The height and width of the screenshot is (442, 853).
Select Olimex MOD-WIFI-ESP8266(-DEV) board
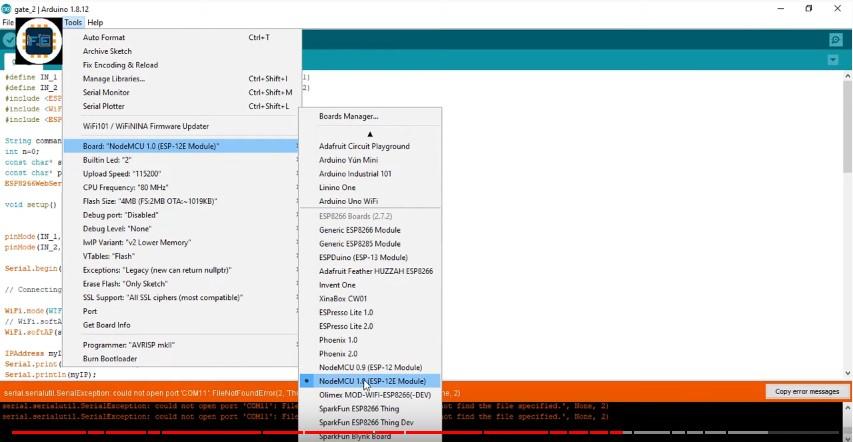coord(370,395)
